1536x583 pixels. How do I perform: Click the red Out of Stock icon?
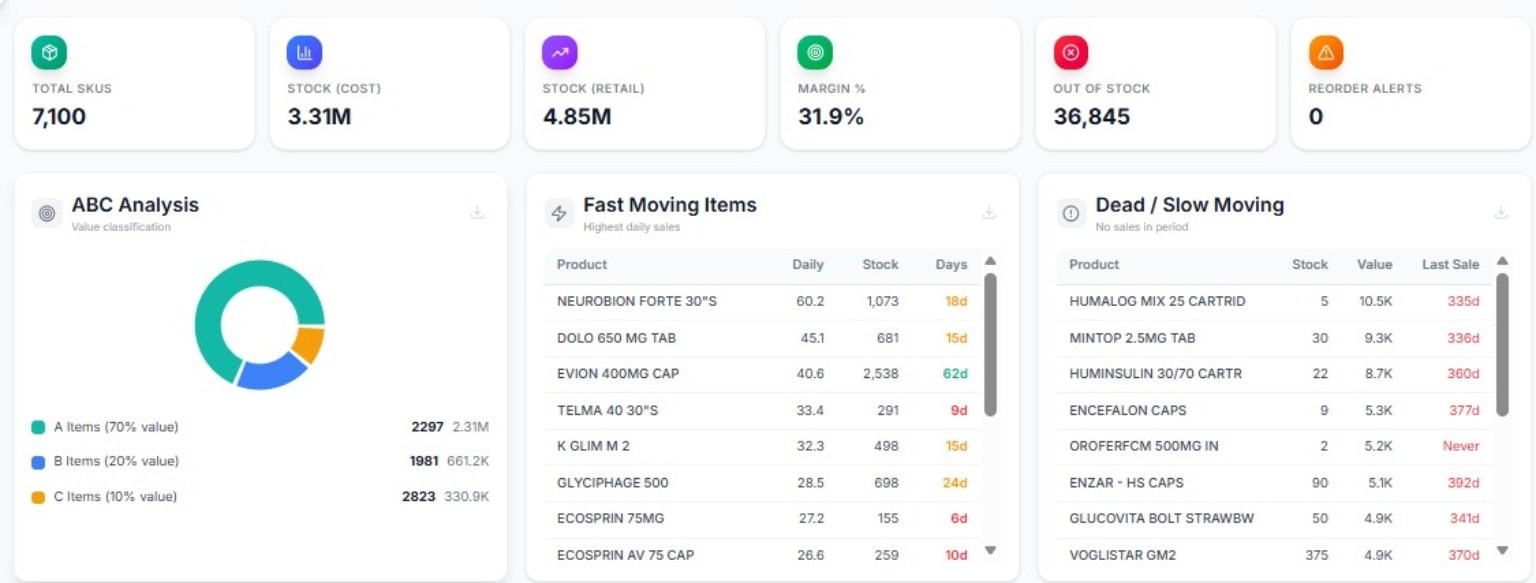click(1071, 52)
